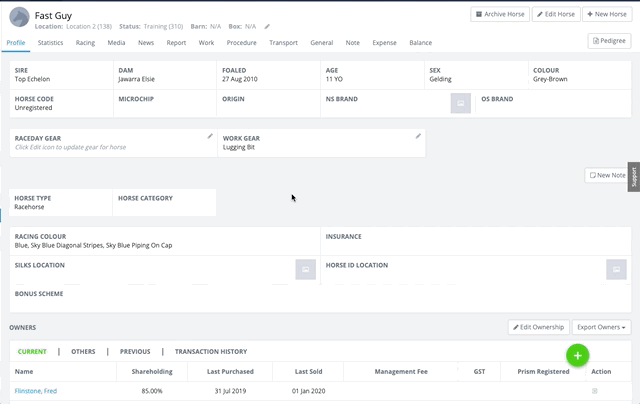Viewport: 640px width, 404px height.
Task: Open the Silks Location image placeholder
Action: [306, 269]
